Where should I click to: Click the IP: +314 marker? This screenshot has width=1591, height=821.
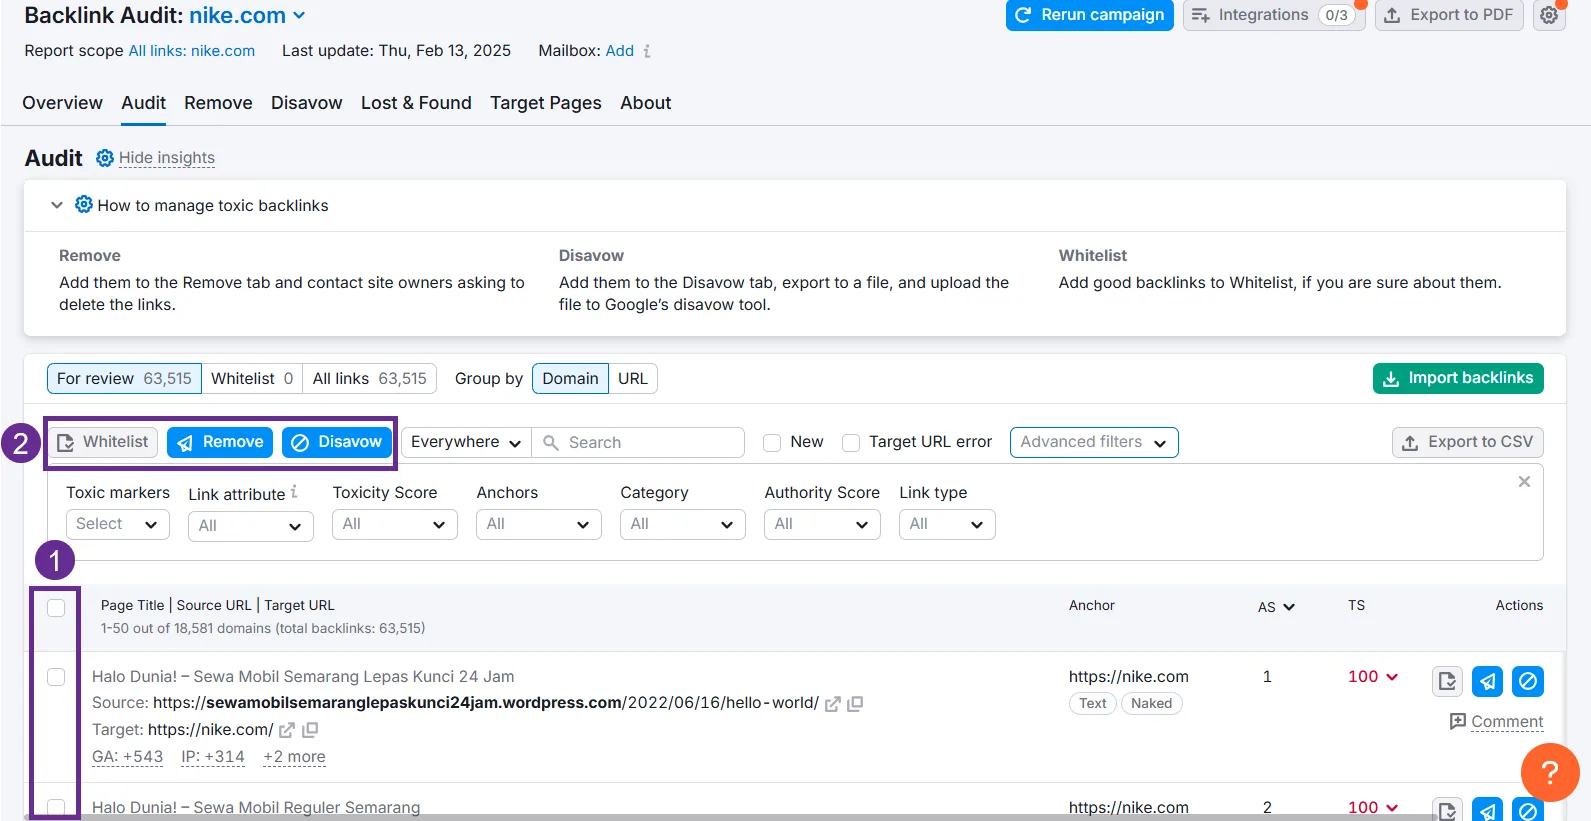(213, 757)
